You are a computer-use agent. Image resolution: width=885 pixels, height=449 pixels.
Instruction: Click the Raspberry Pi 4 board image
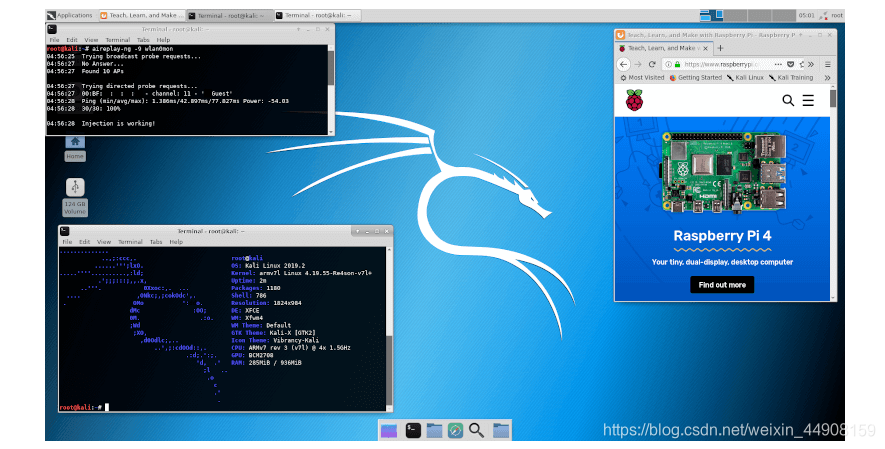(725, 173)
